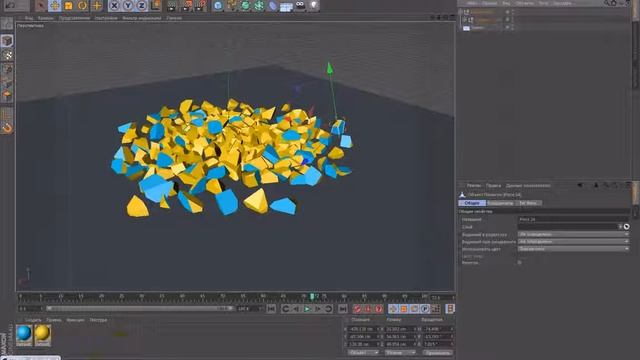
Task: Open material manager Текстура menu
Action: click(98, 320)
